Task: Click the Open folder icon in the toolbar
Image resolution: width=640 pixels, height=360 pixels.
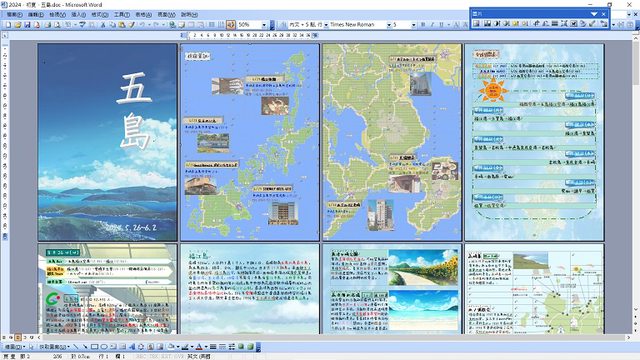Action: pyautogui.click(x=18, y=25)
